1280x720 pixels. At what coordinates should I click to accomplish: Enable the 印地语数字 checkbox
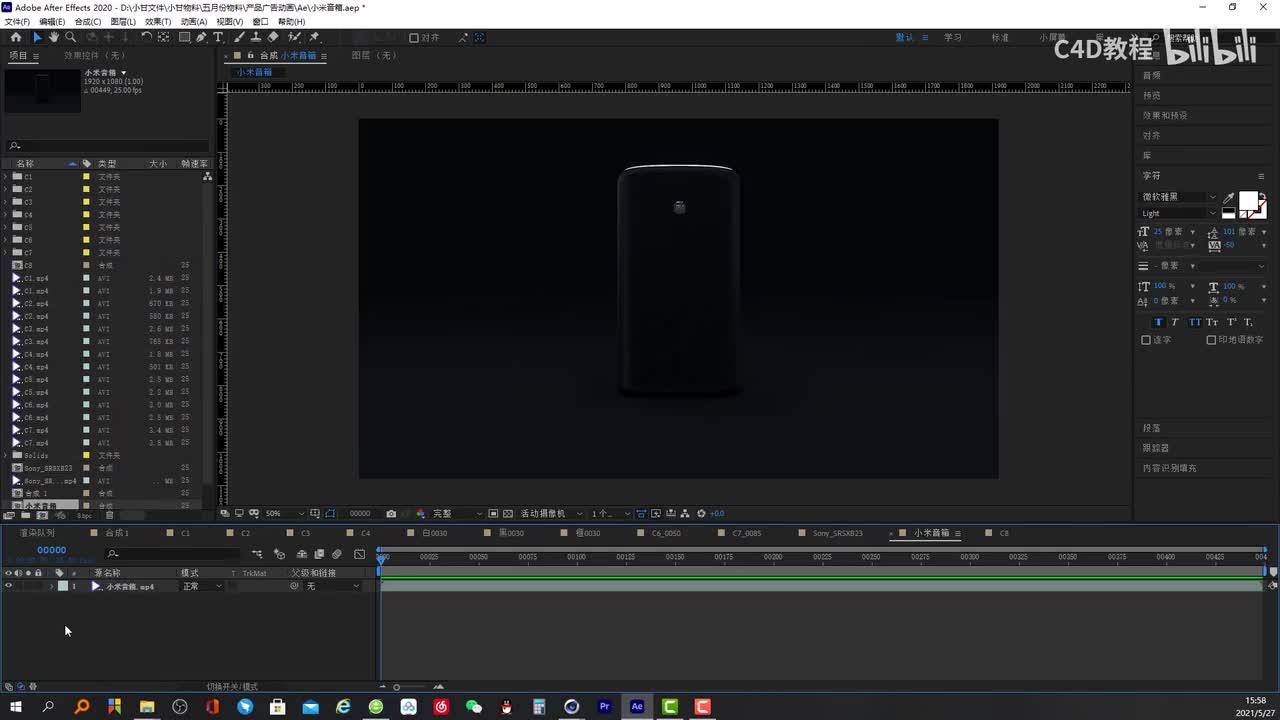1211,340
